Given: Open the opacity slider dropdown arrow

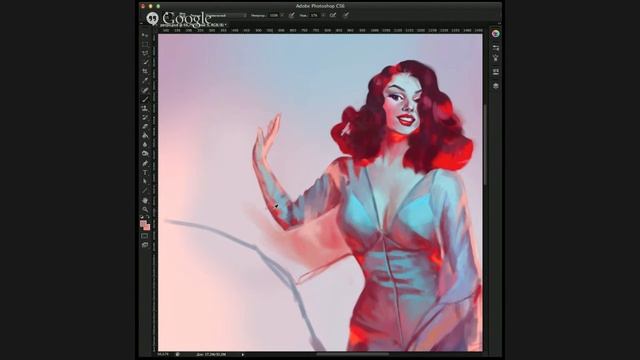Looking at the screenshot, I should [282, 16].
